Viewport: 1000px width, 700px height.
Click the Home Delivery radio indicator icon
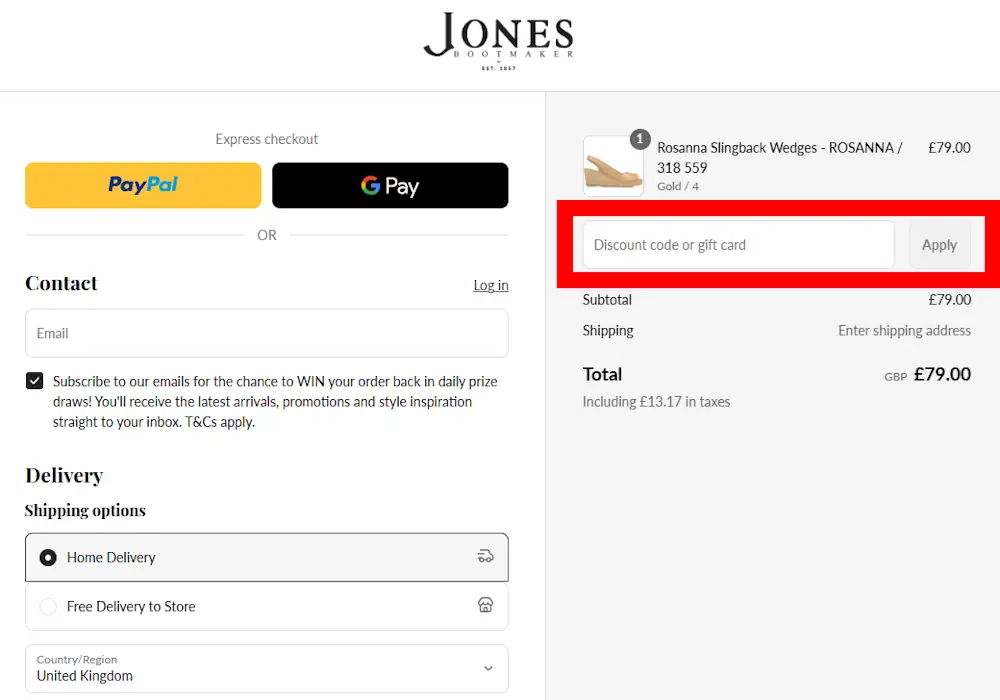point(48,557)
